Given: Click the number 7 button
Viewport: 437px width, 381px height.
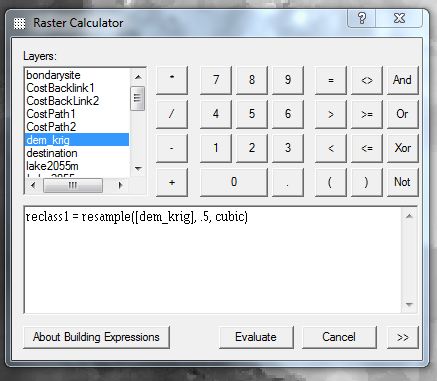Looking at the screenshot, I should 216,80.
